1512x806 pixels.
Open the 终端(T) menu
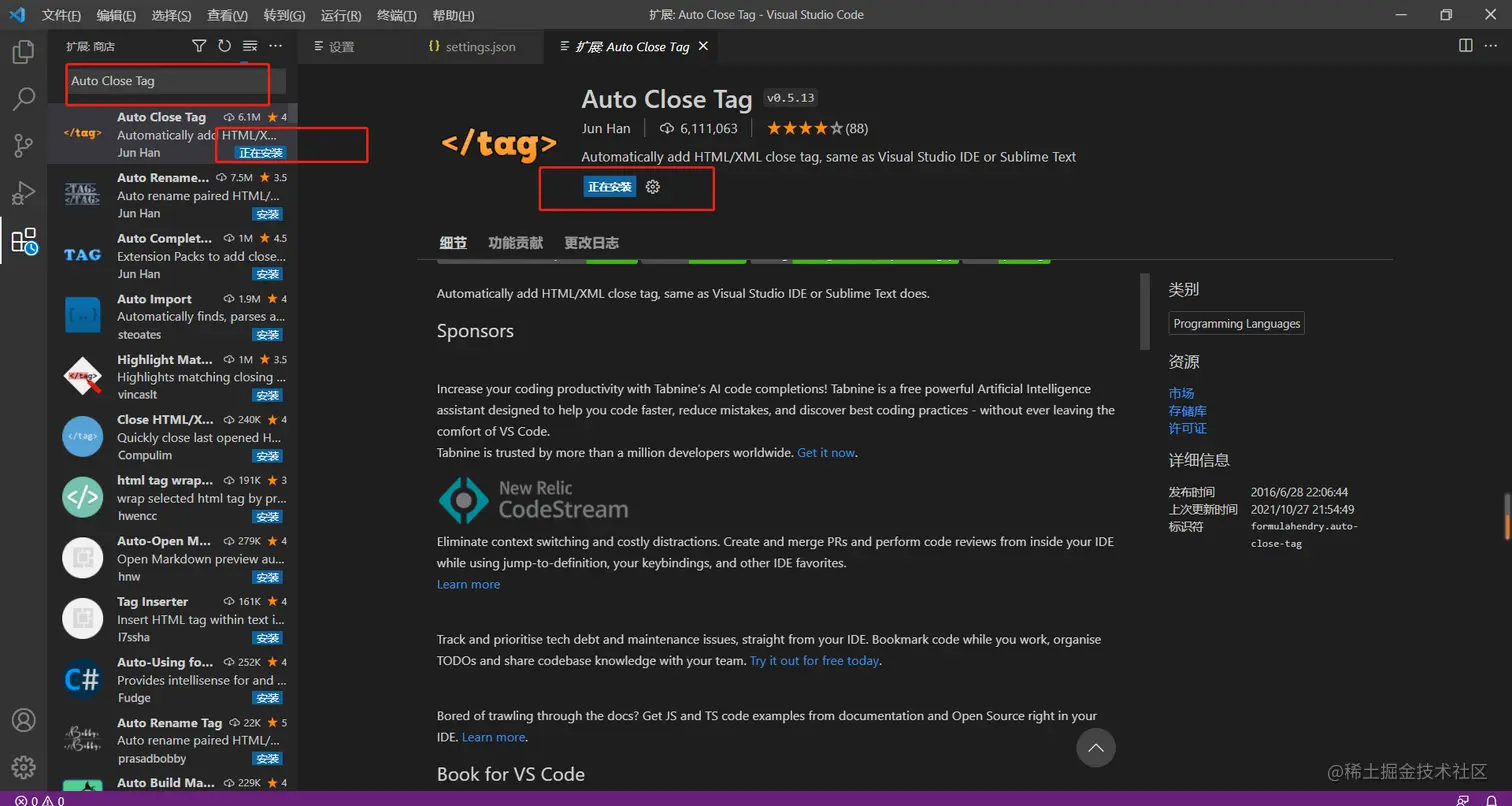[397, 15]
